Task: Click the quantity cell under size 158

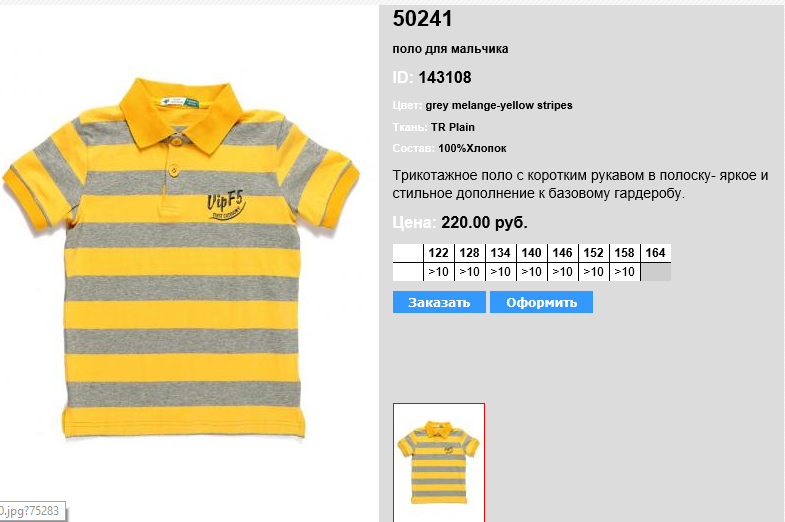Action: click(625, 272)
